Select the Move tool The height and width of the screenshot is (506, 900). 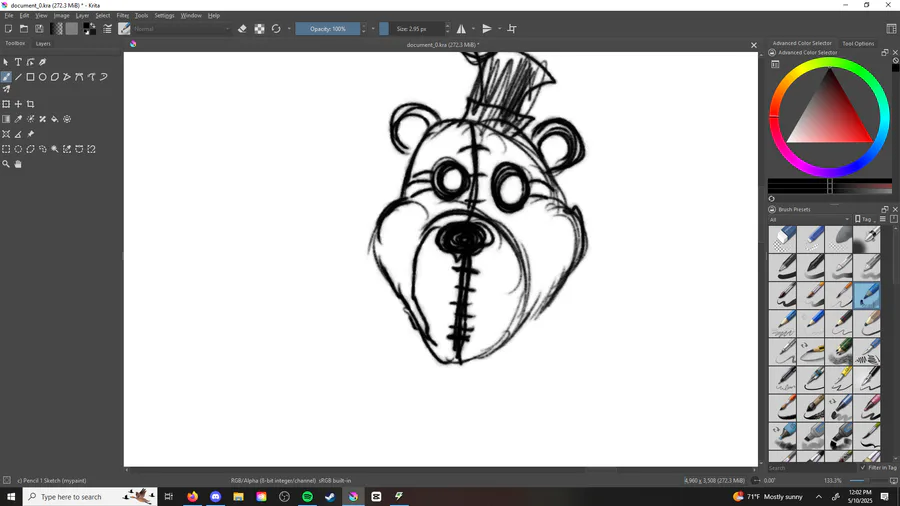pos(18,104)
